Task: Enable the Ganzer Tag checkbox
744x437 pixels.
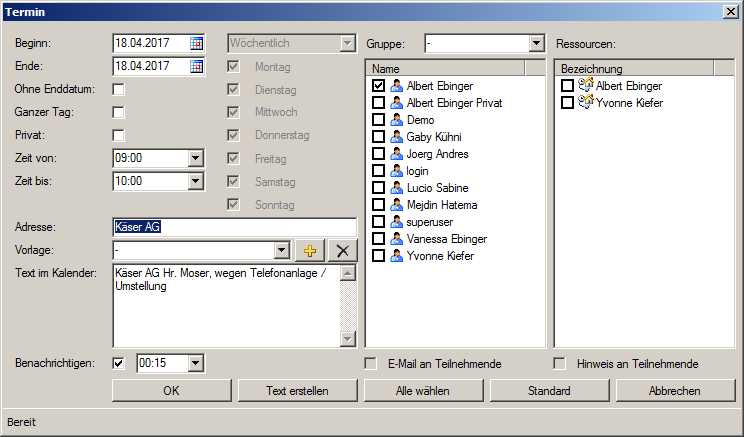Action: 119,113
